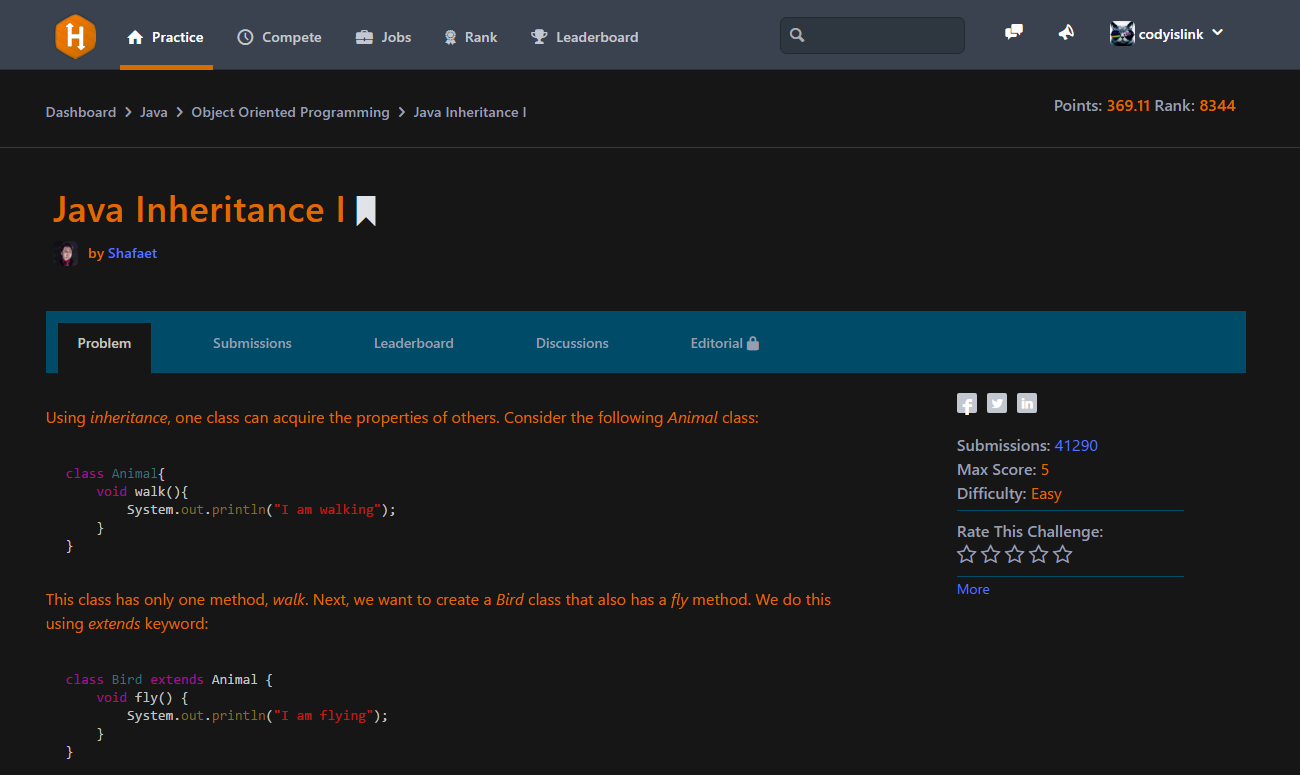Click Shafaet's author avatar
Screen dimensions: 1300x775
coord(66,253)
